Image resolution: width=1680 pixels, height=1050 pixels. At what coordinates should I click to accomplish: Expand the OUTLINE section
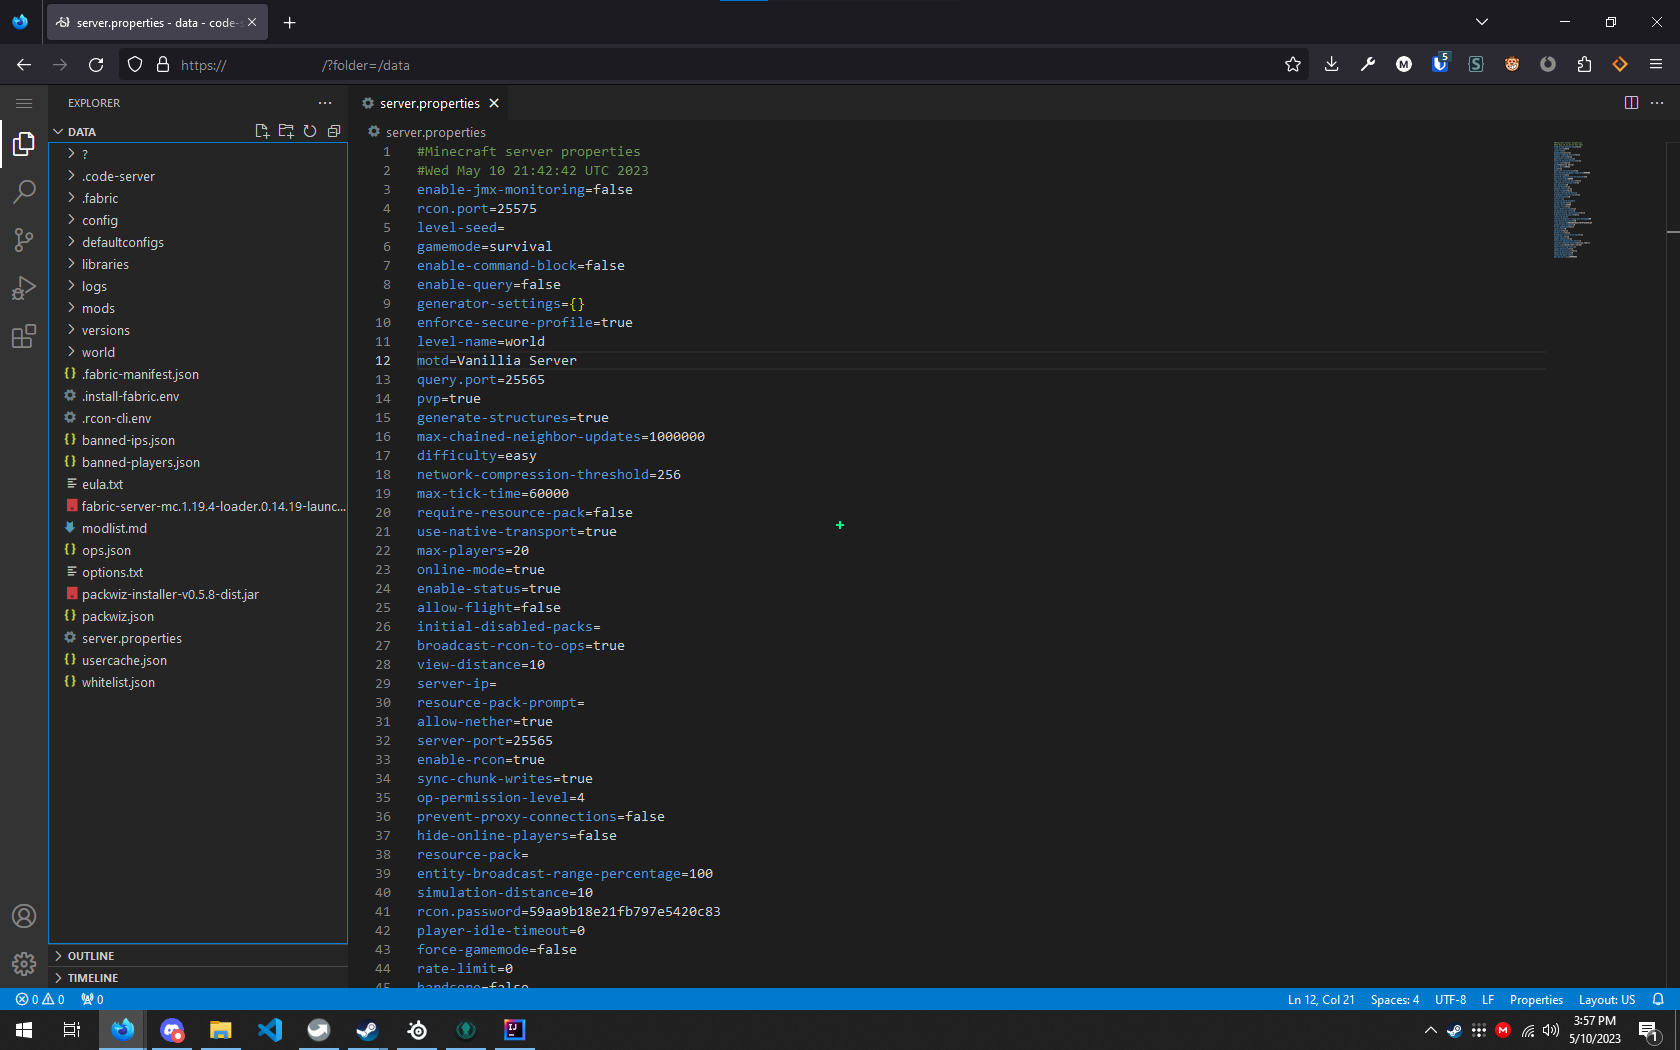pos(90,956)
